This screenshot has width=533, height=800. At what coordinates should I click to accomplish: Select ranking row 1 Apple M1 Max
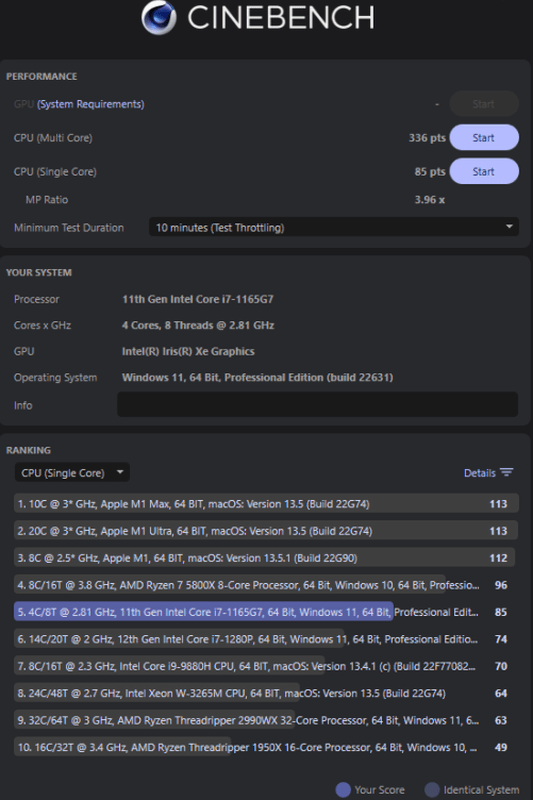click(x=266, y=504)
